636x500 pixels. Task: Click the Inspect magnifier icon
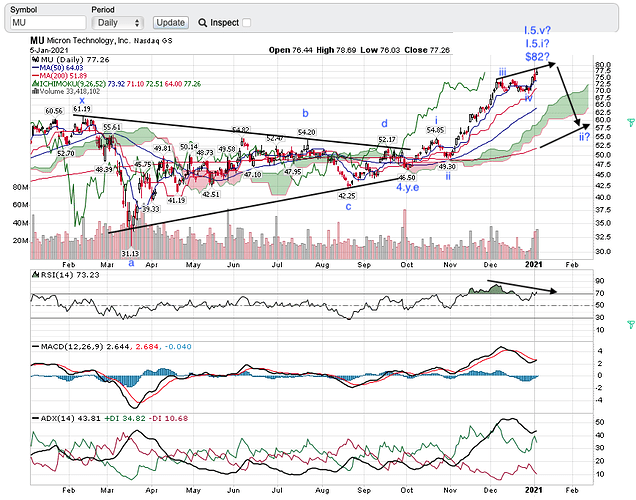click(203, 22)
